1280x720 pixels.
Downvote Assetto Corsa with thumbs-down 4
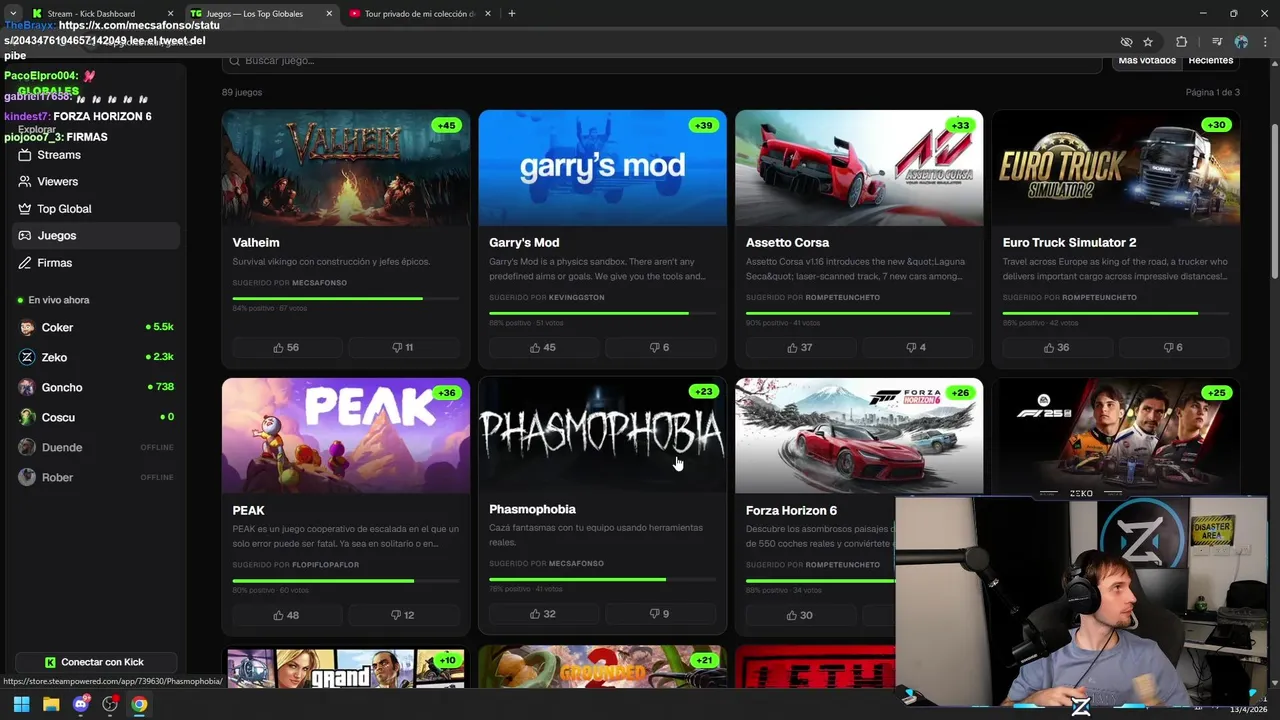pos(918,347)
